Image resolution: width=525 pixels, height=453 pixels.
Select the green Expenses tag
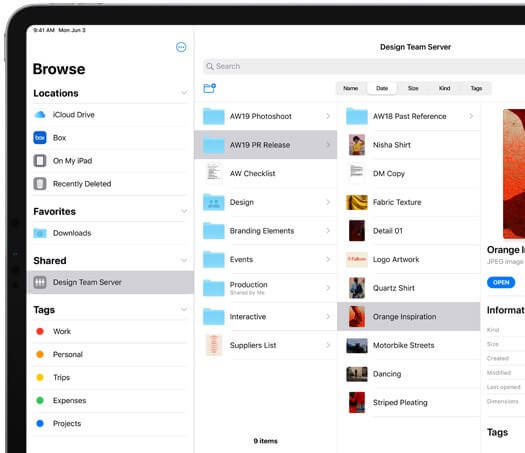(40, 400)
